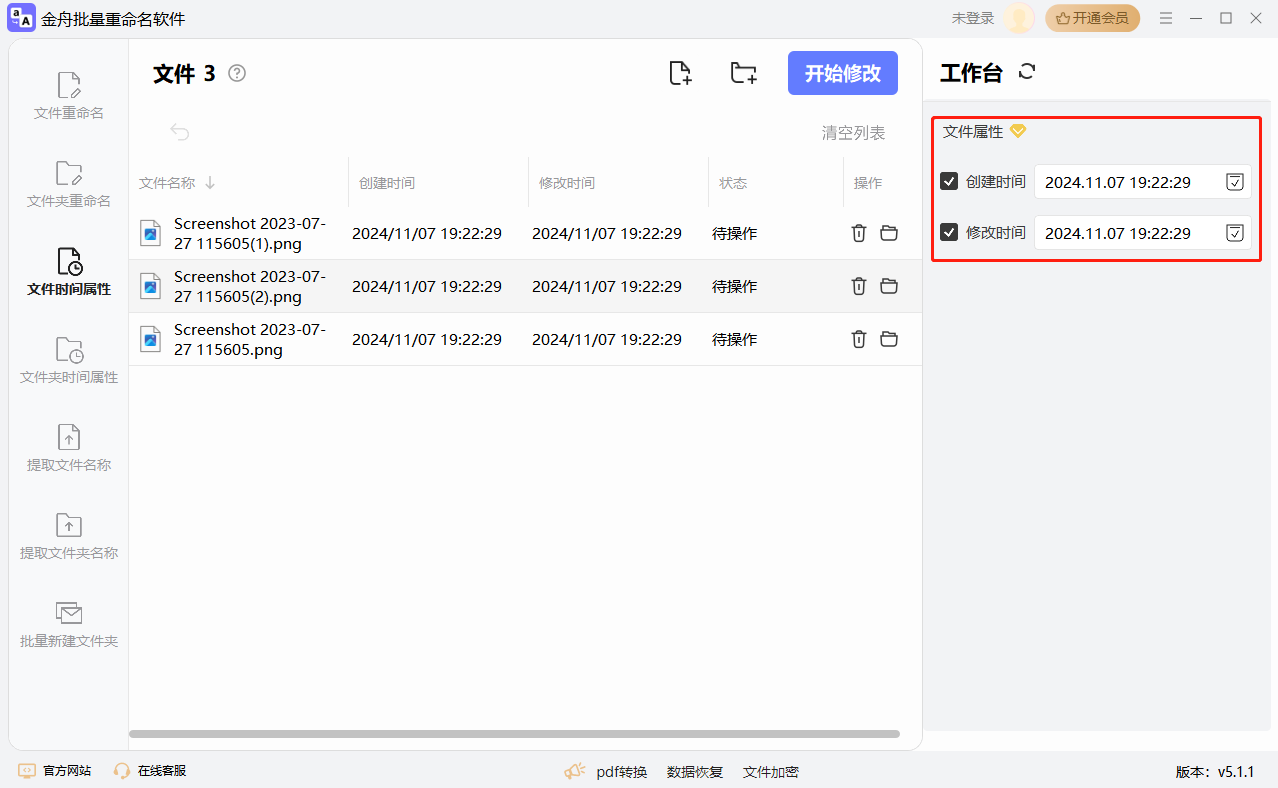Image resolution: width=1278 pixels, height=788 pixels.
Task: Click the megaphone icon in the footer
Action: [x=575, y=771]
